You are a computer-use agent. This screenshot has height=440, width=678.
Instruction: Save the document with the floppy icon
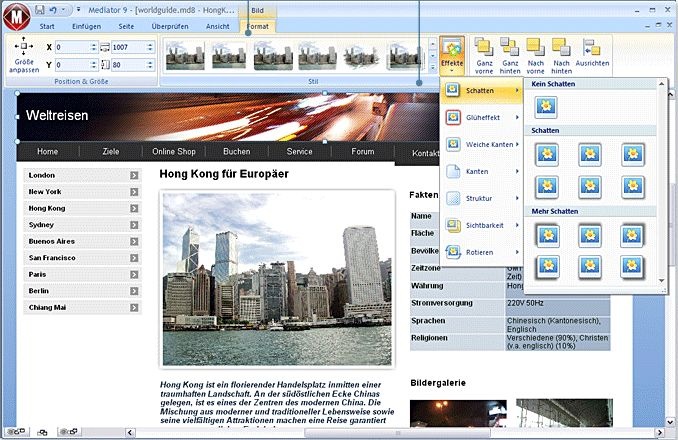40,10
